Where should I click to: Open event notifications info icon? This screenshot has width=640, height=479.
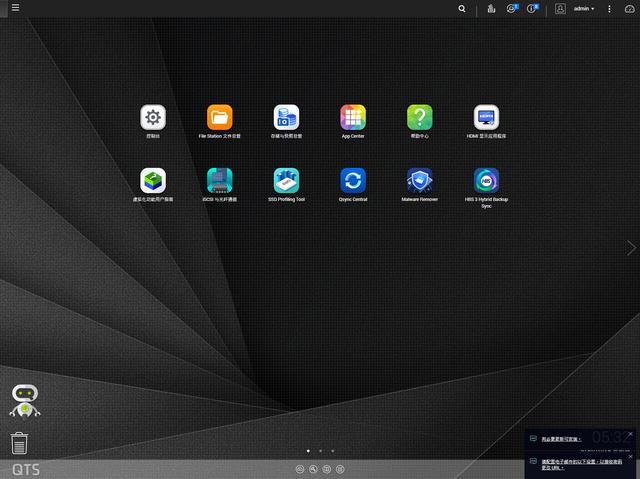[x=532, y=9]
